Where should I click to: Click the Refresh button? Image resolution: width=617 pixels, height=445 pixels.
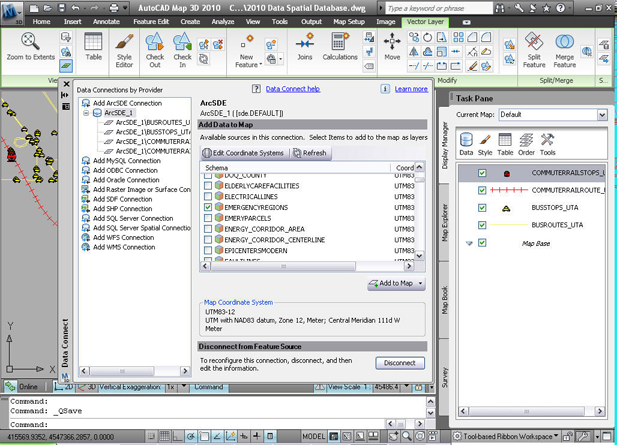coord(310,153)
